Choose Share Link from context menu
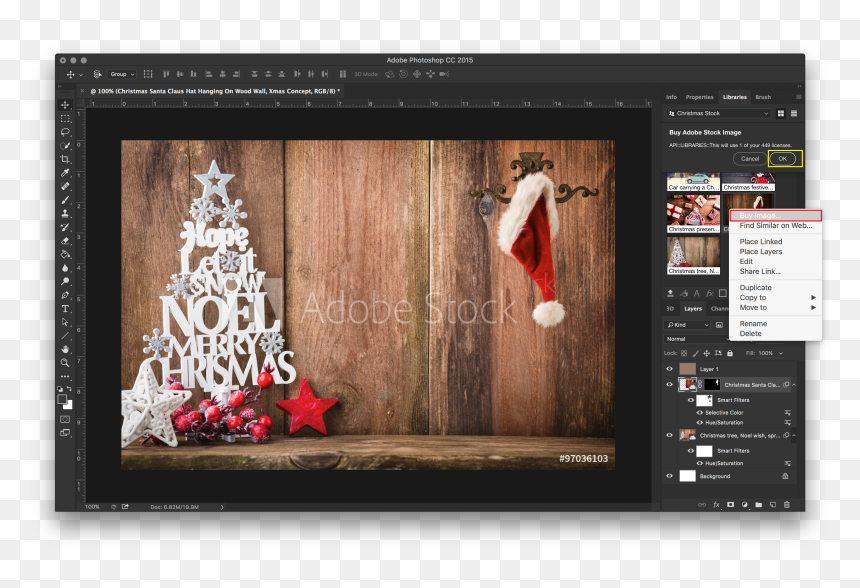The height and width of the screenshot is (588, 860). pyautogui.click(x=775, y=271)
